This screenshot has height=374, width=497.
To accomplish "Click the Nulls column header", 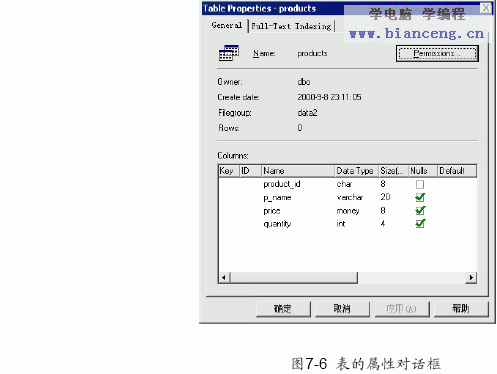I will (x=423, y=171).
